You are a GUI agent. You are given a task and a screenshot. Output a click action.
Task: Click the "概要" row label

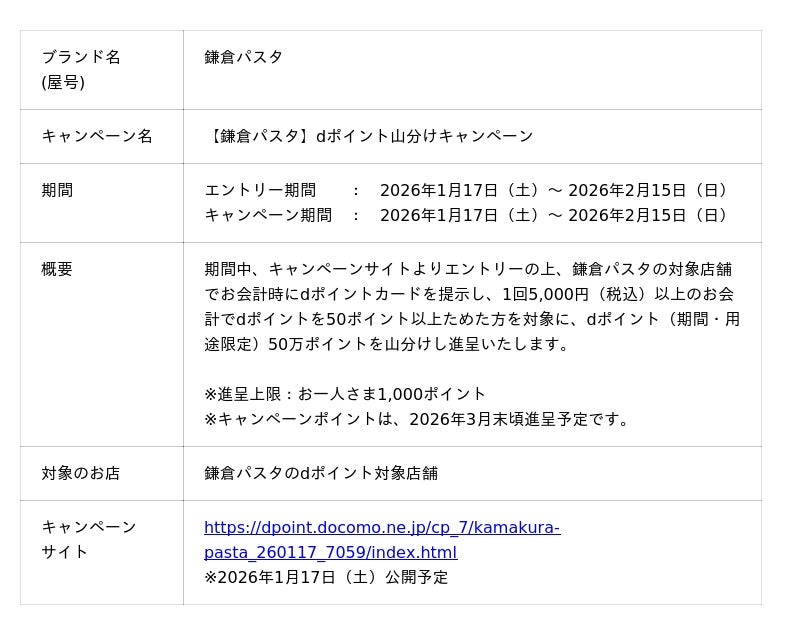(x=57, y=269)
